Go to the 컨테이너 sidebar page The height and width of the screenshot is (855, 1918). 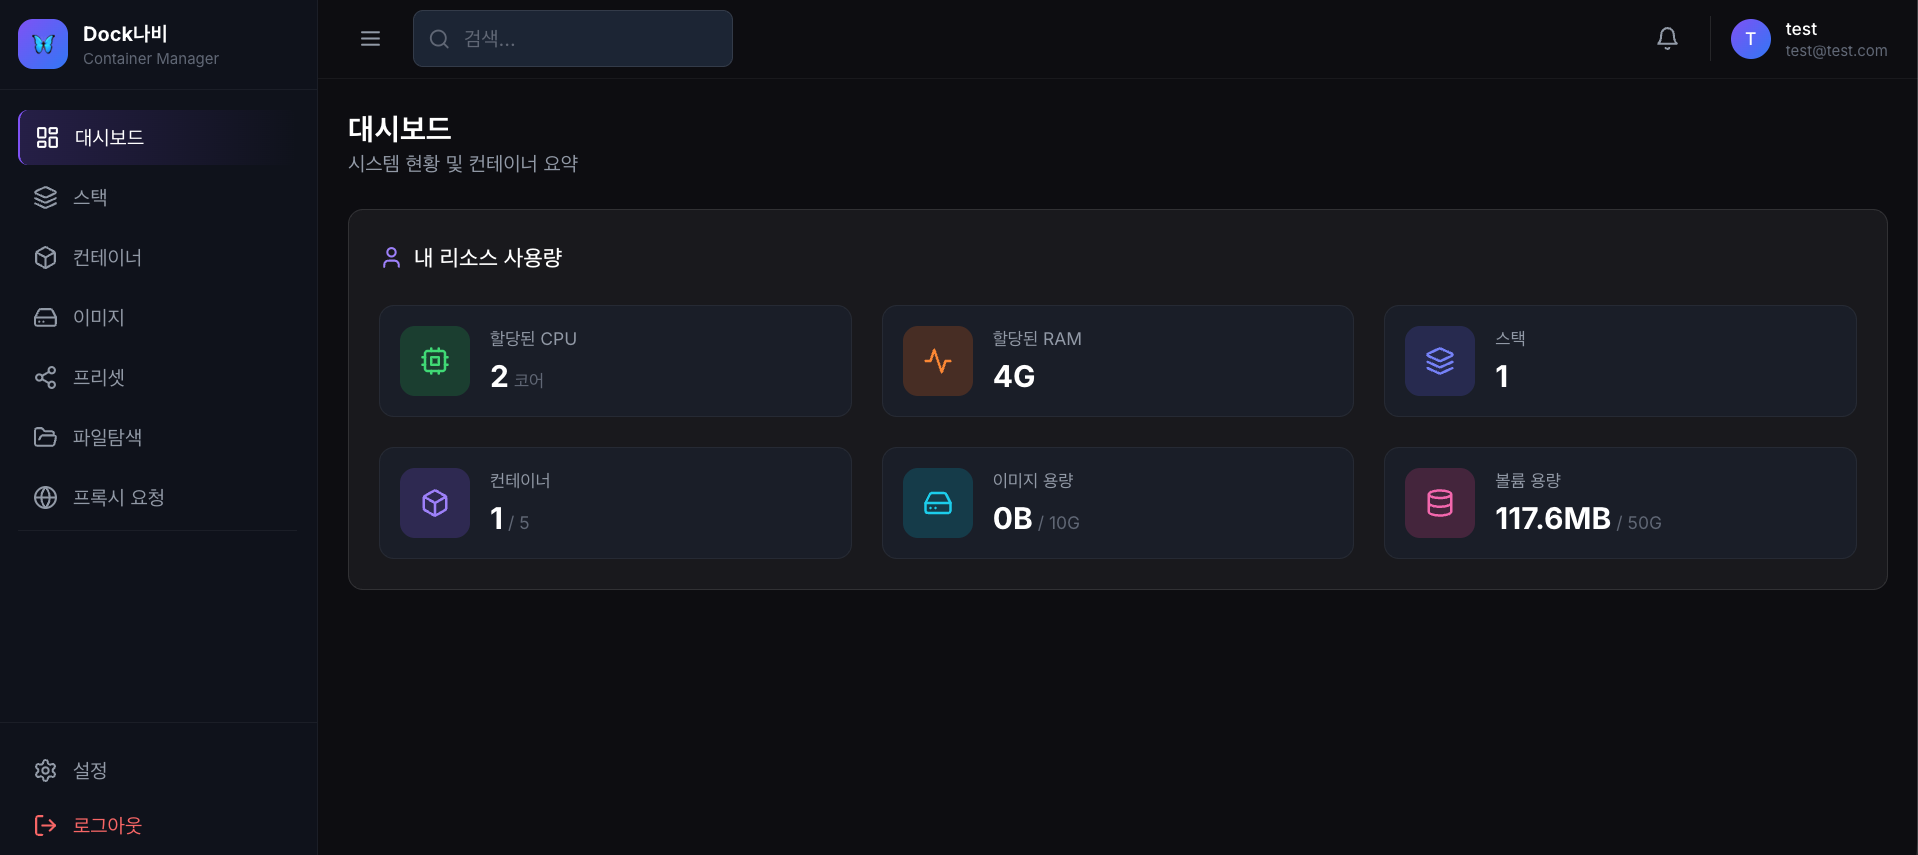point(107,258)
